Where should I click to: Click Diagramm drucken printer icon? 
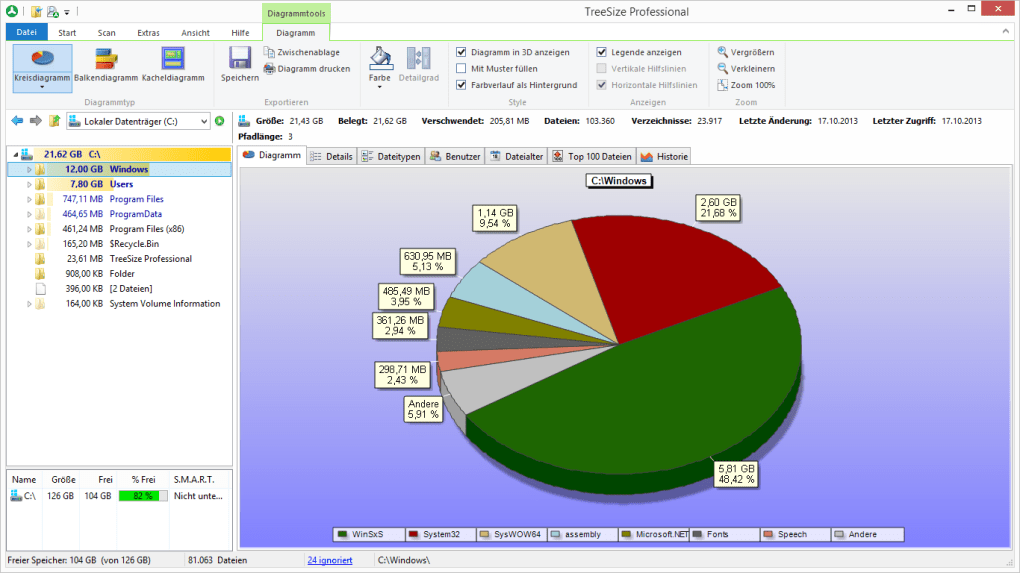pos(269,68)
